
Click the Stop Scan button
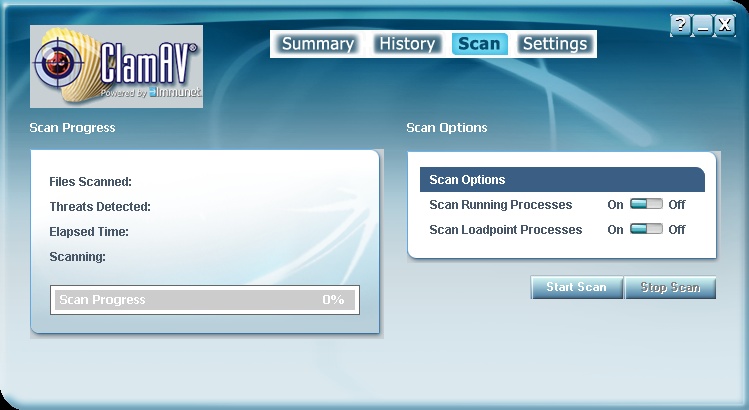[x=670, y=287]
